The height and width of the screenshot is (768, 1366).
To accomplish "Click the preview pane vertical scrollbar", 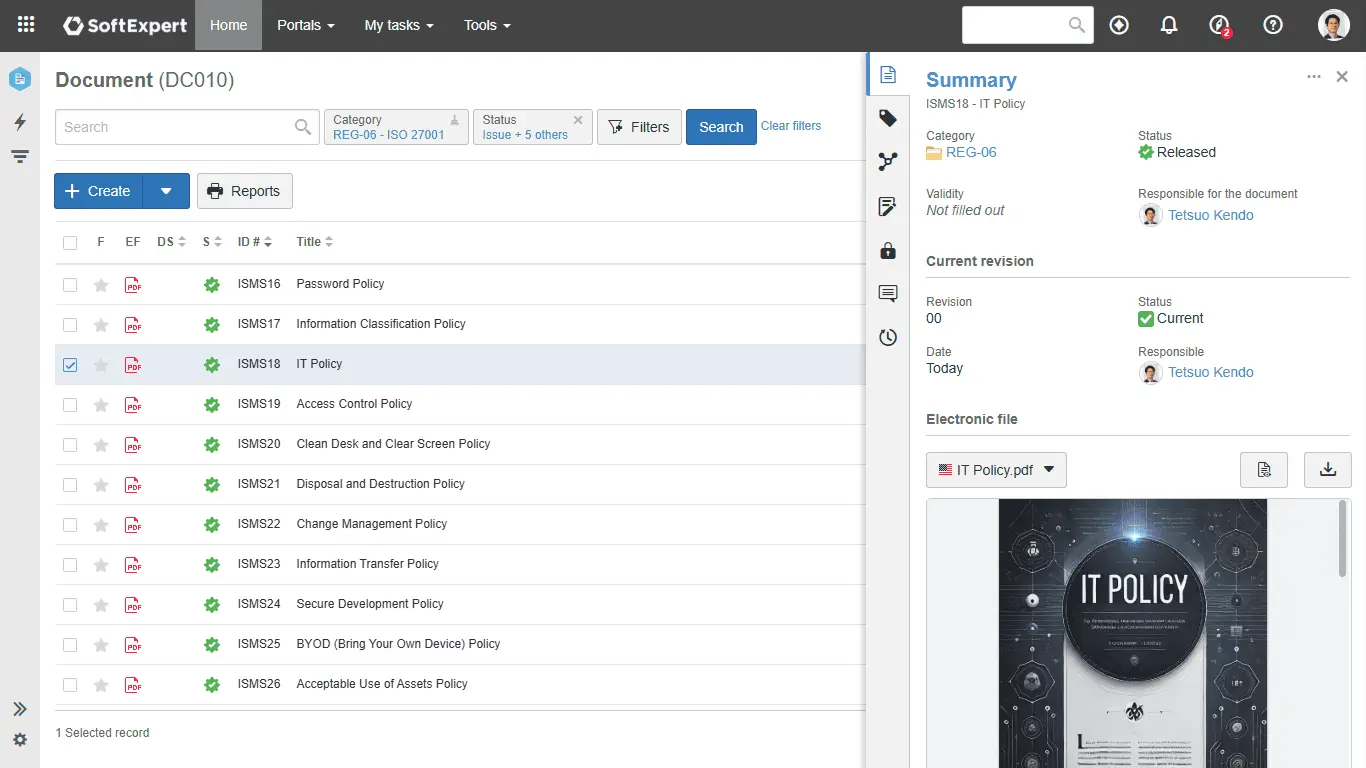I will point(1343,540).
